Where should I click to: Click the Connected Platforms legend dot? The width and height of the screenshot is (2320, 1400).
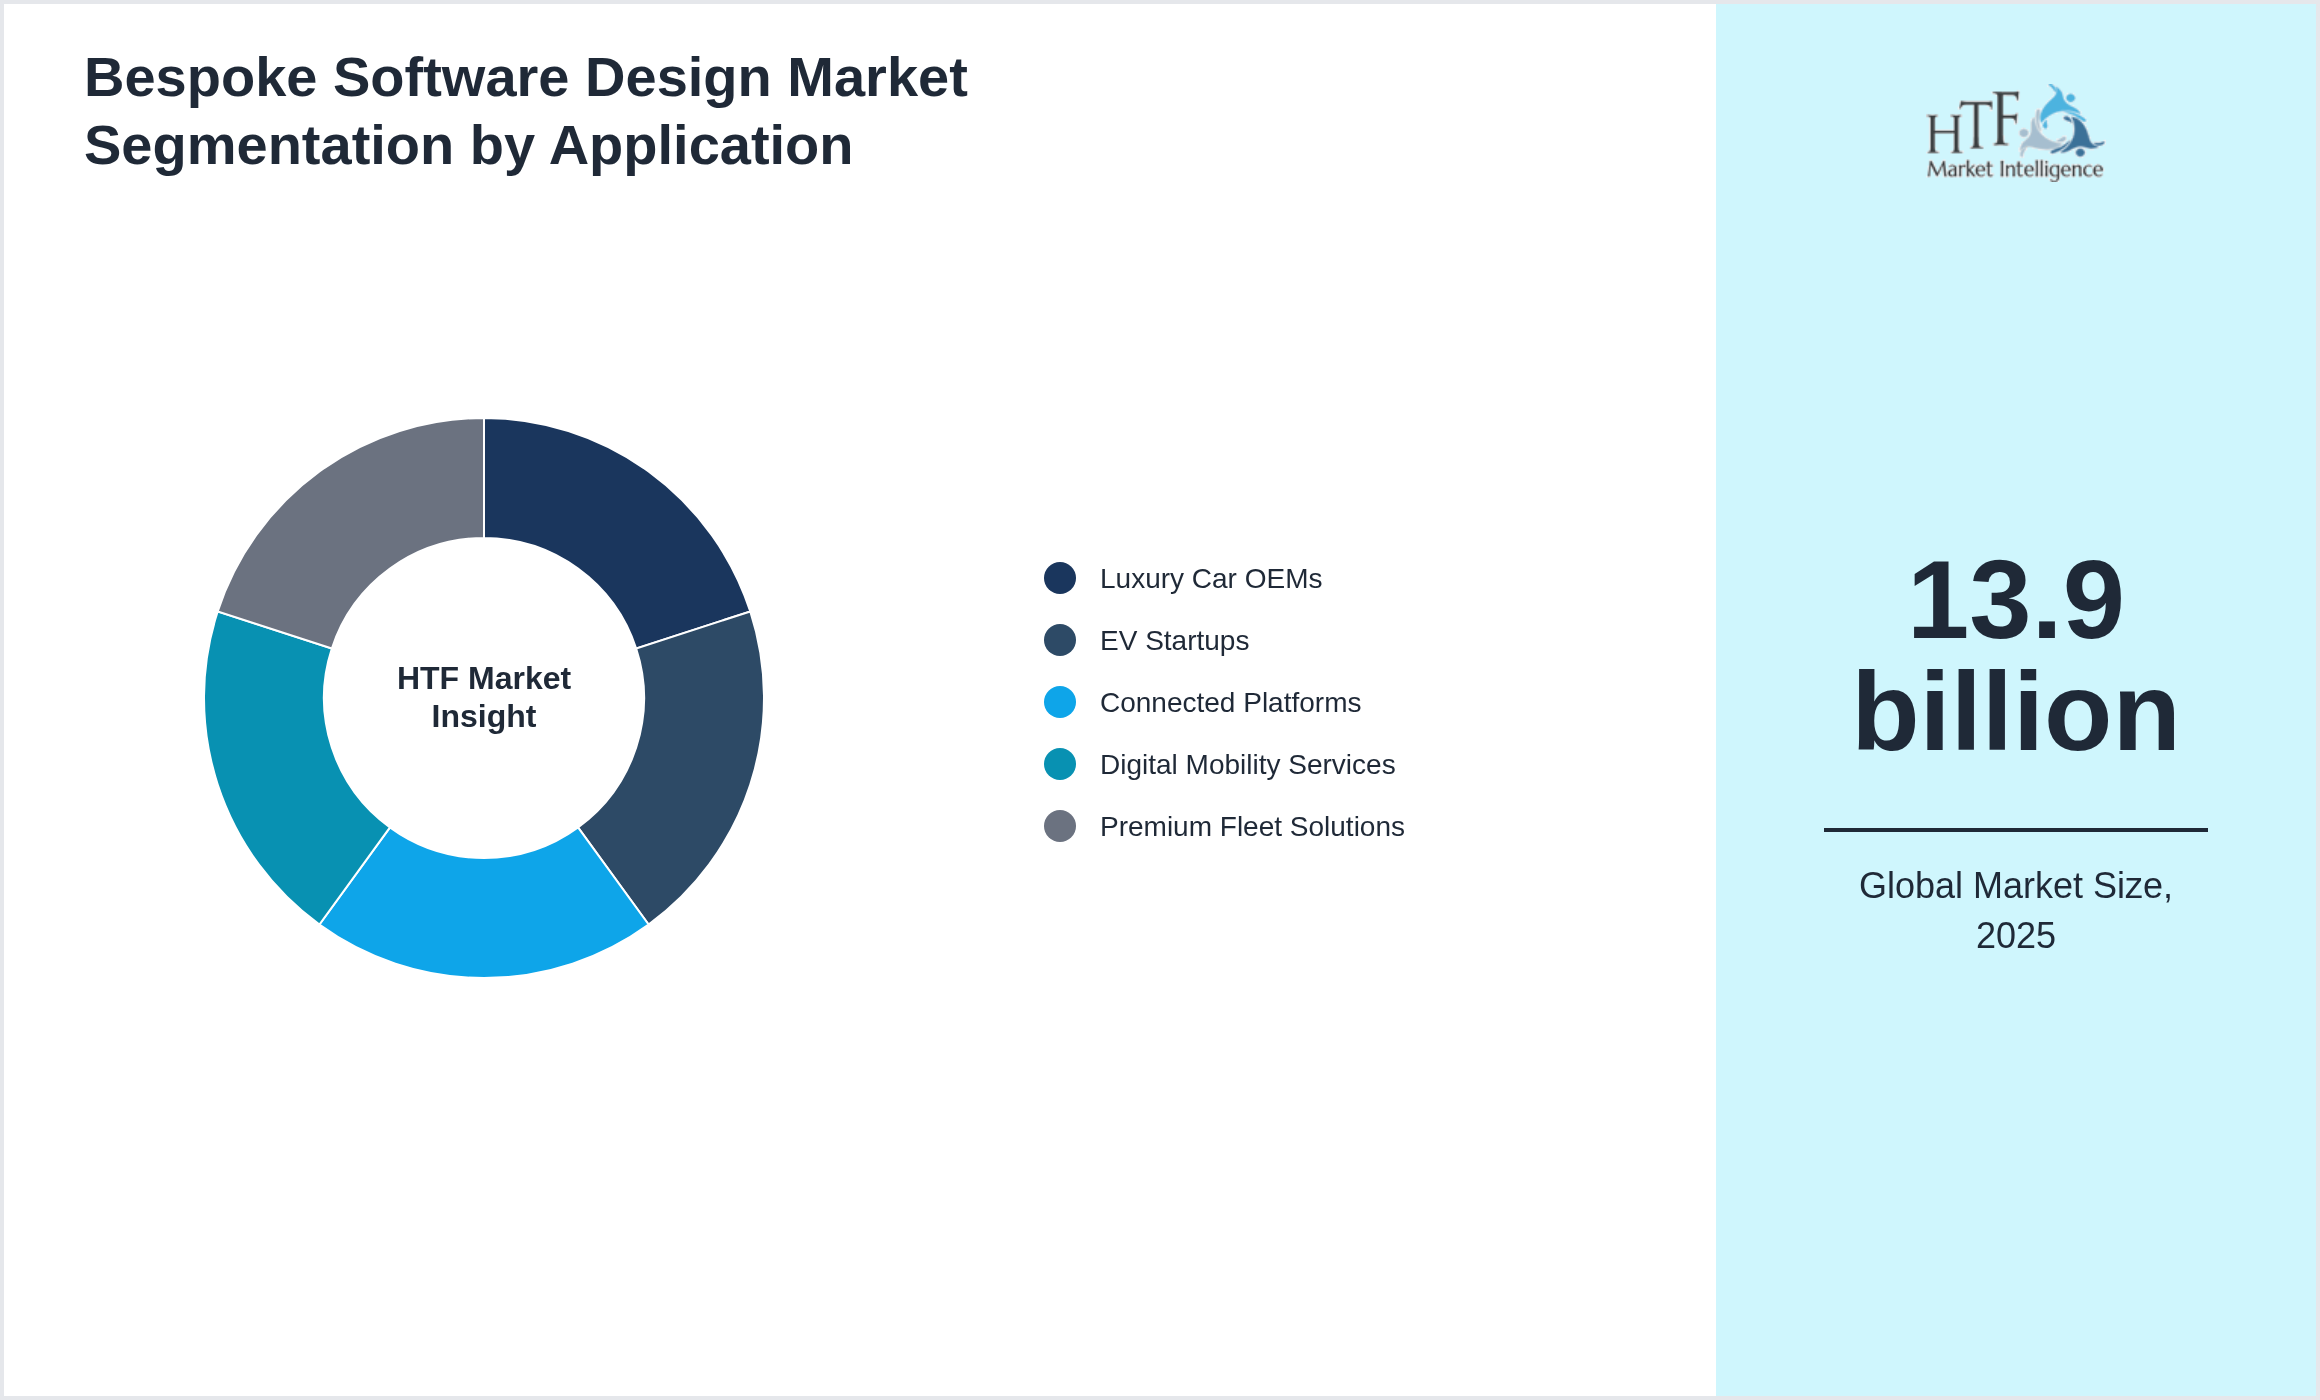(x=1060, y=702)
